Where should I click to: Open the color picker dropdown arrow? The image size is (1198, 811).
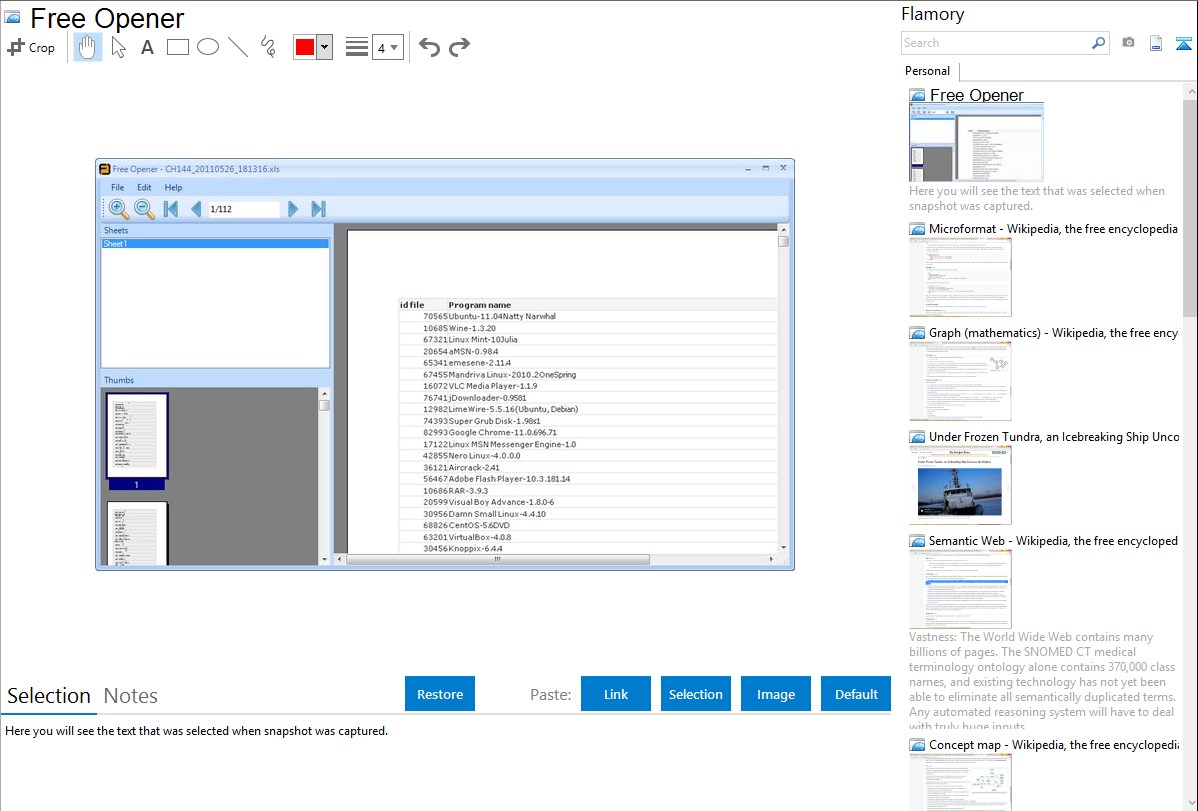click(x=325, y=47)
